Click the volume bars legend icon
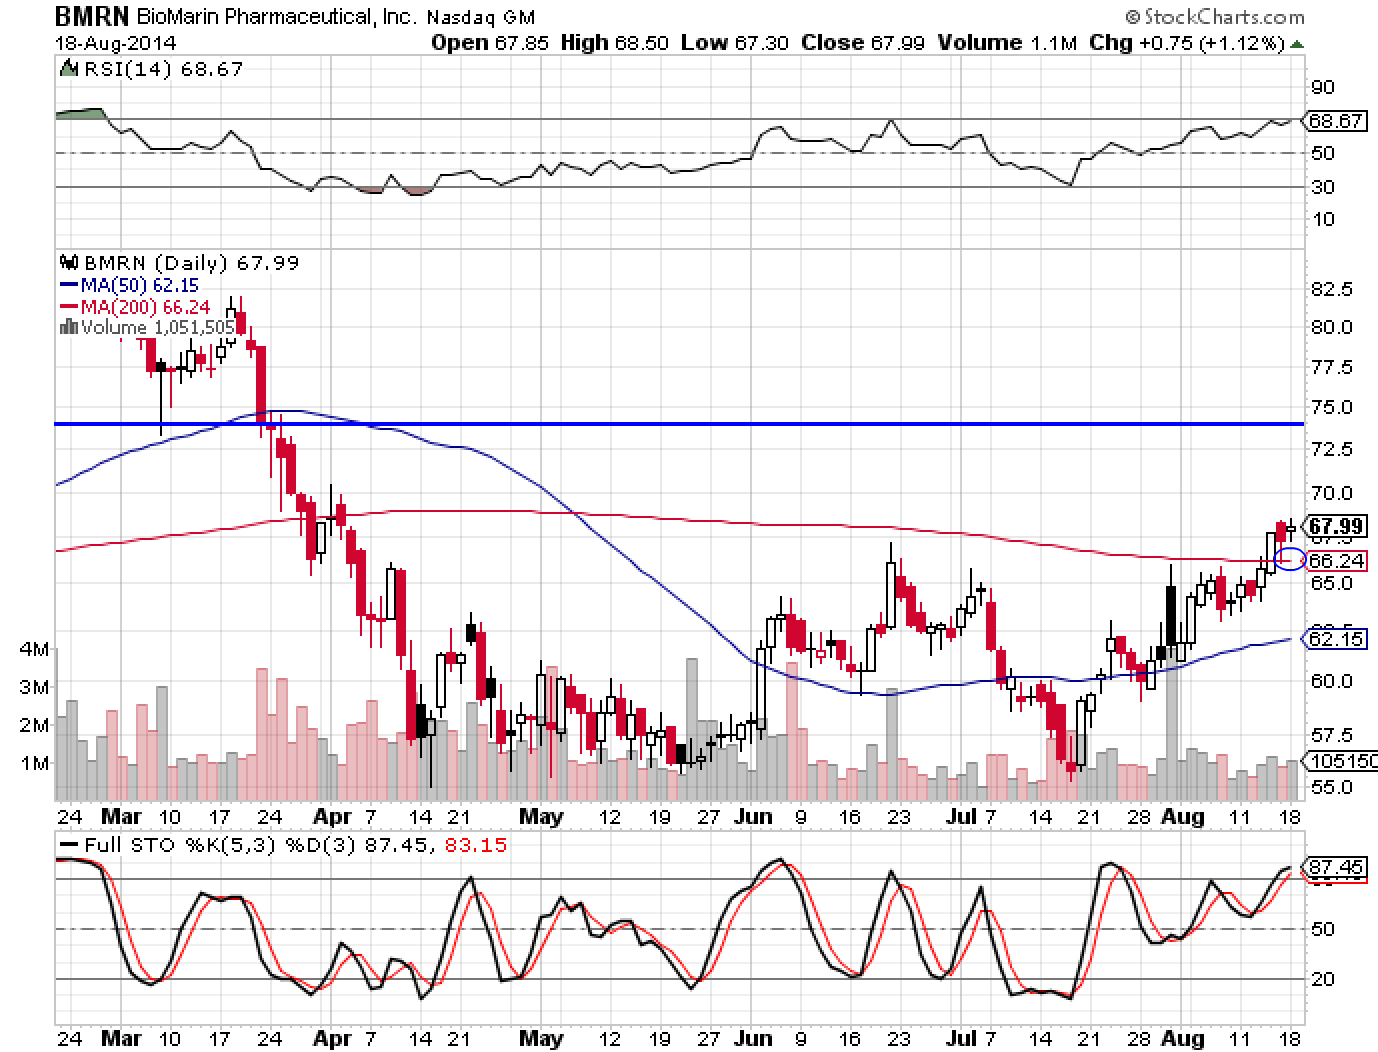This screenshot has width=1378, height=1052. 69,327
